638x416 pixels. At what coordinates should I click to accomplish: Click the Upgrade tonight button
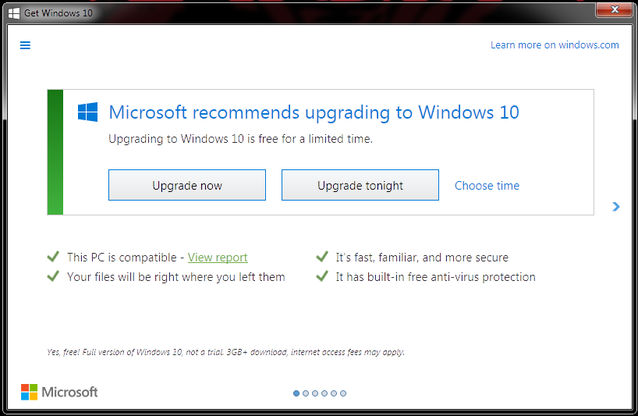click(360, 185)
